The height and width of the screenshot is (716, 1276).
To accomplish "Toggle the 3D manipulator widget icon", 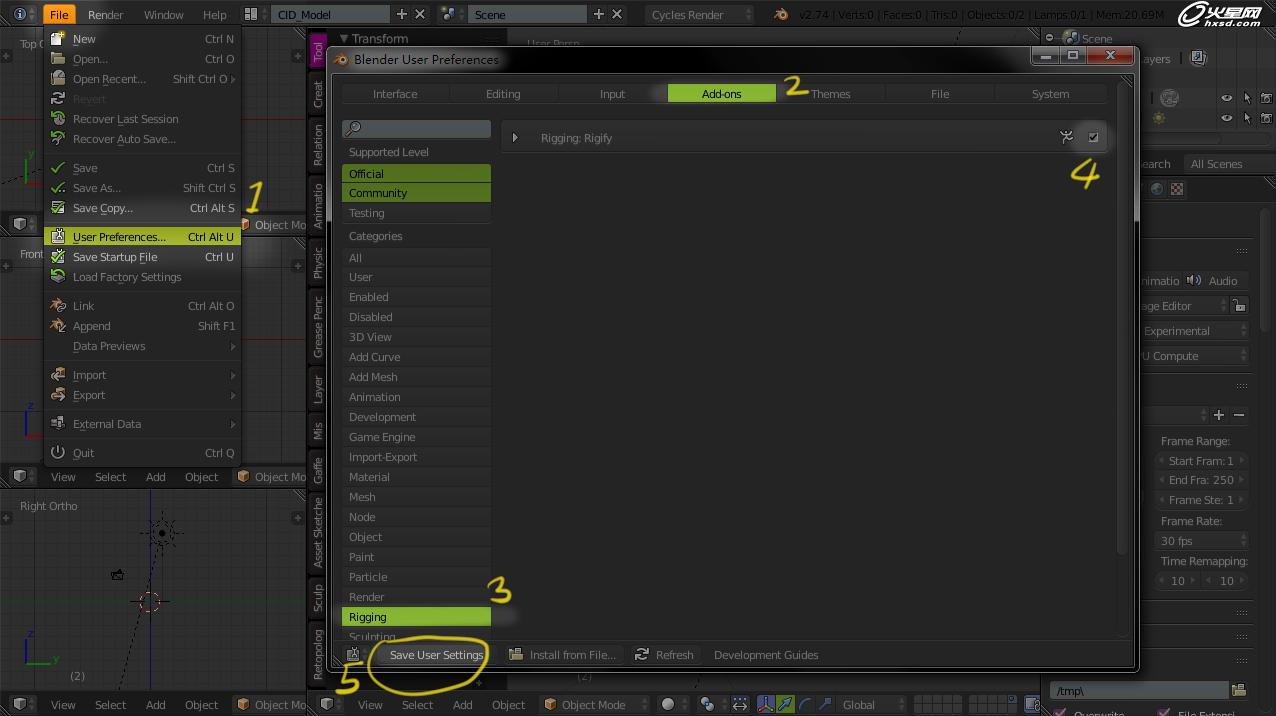I will (766, 705).
